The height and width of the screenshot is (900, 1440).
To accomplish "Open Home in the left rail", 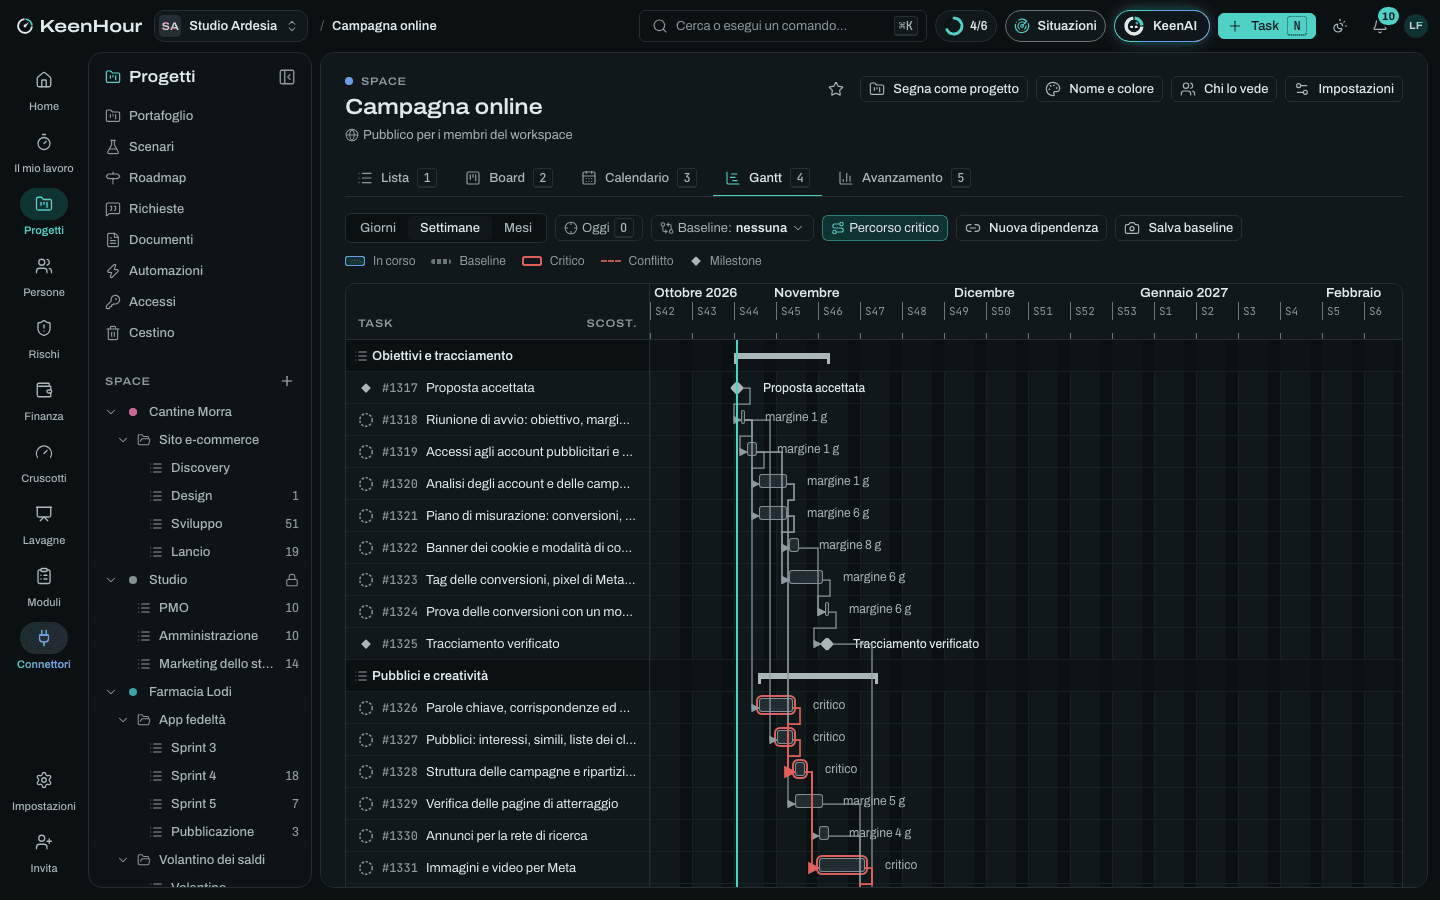I will [44, 90].
